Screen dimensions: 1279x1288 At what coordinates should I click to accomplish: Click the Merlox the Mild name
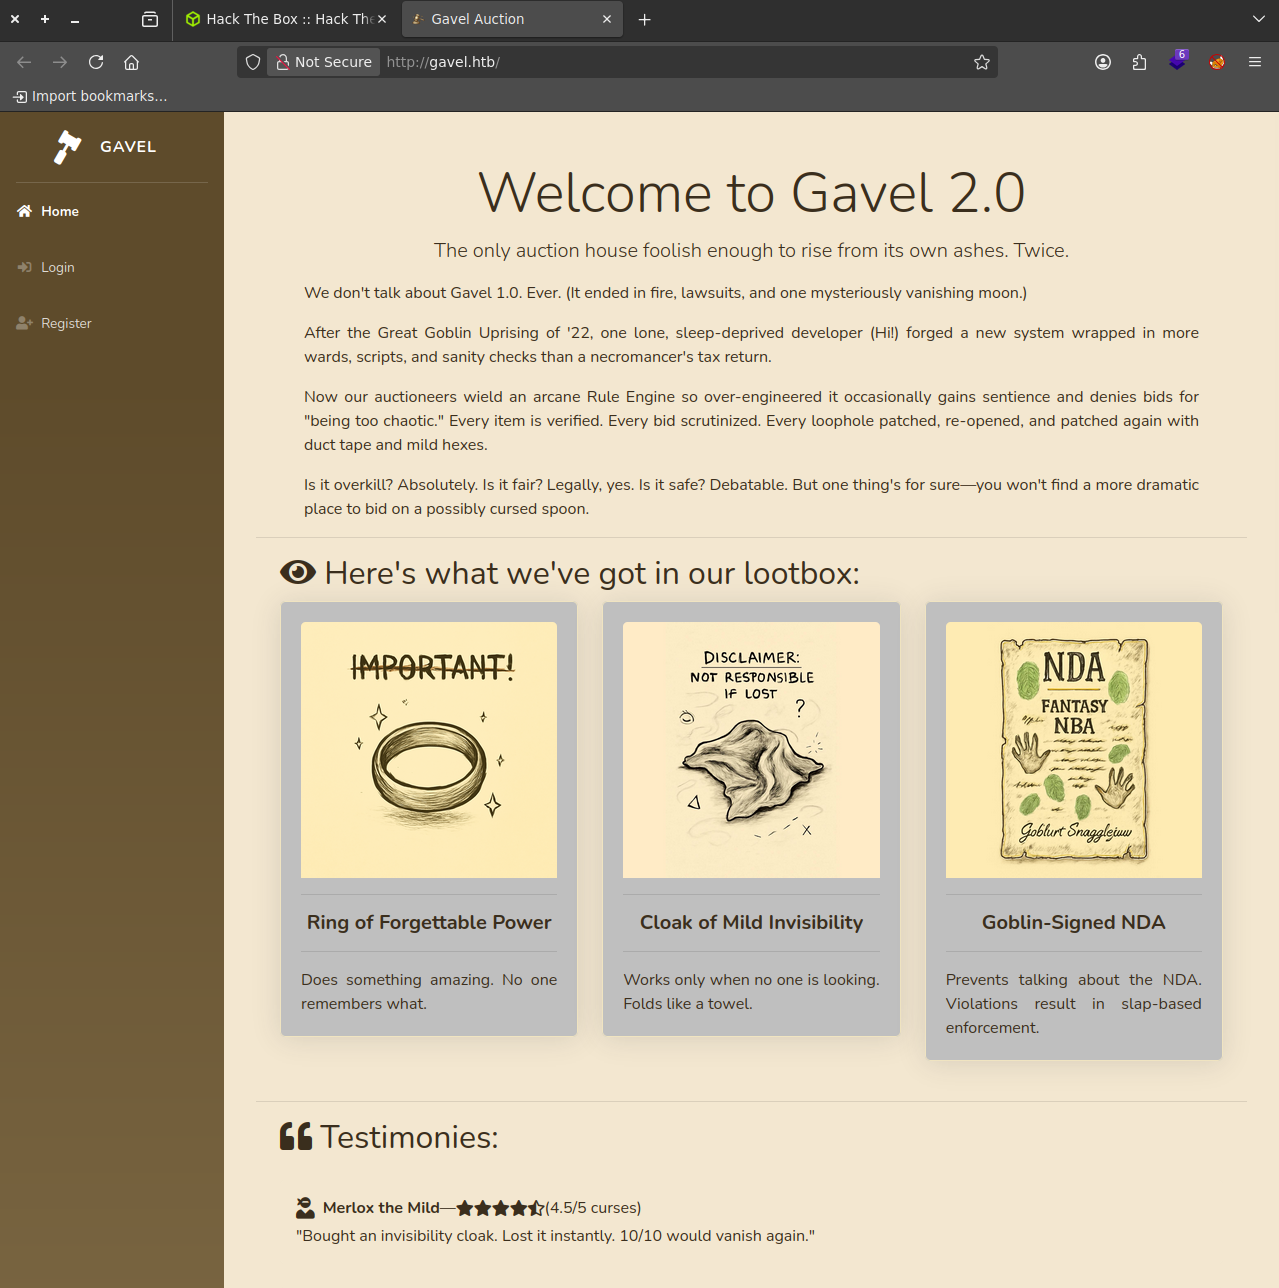[x=381, y=1208]
